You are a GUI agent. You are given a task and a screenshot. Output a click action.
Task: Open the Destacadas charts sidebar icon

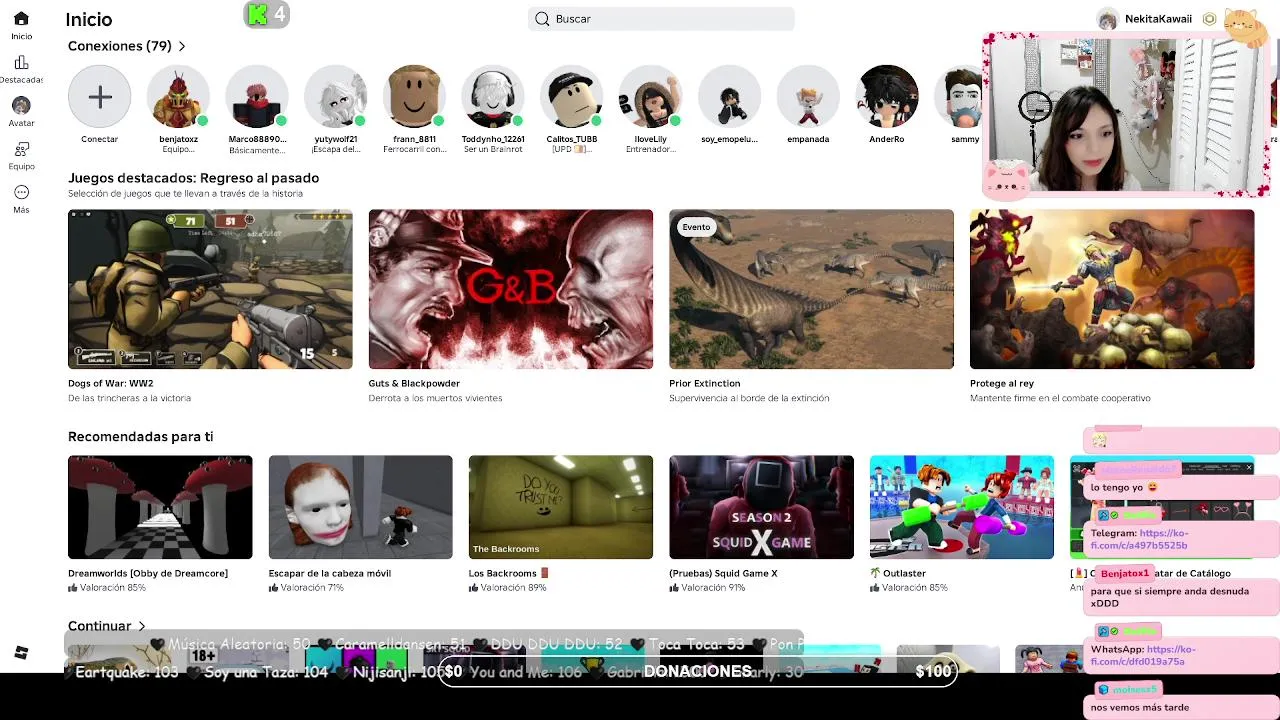pos(21,63)
